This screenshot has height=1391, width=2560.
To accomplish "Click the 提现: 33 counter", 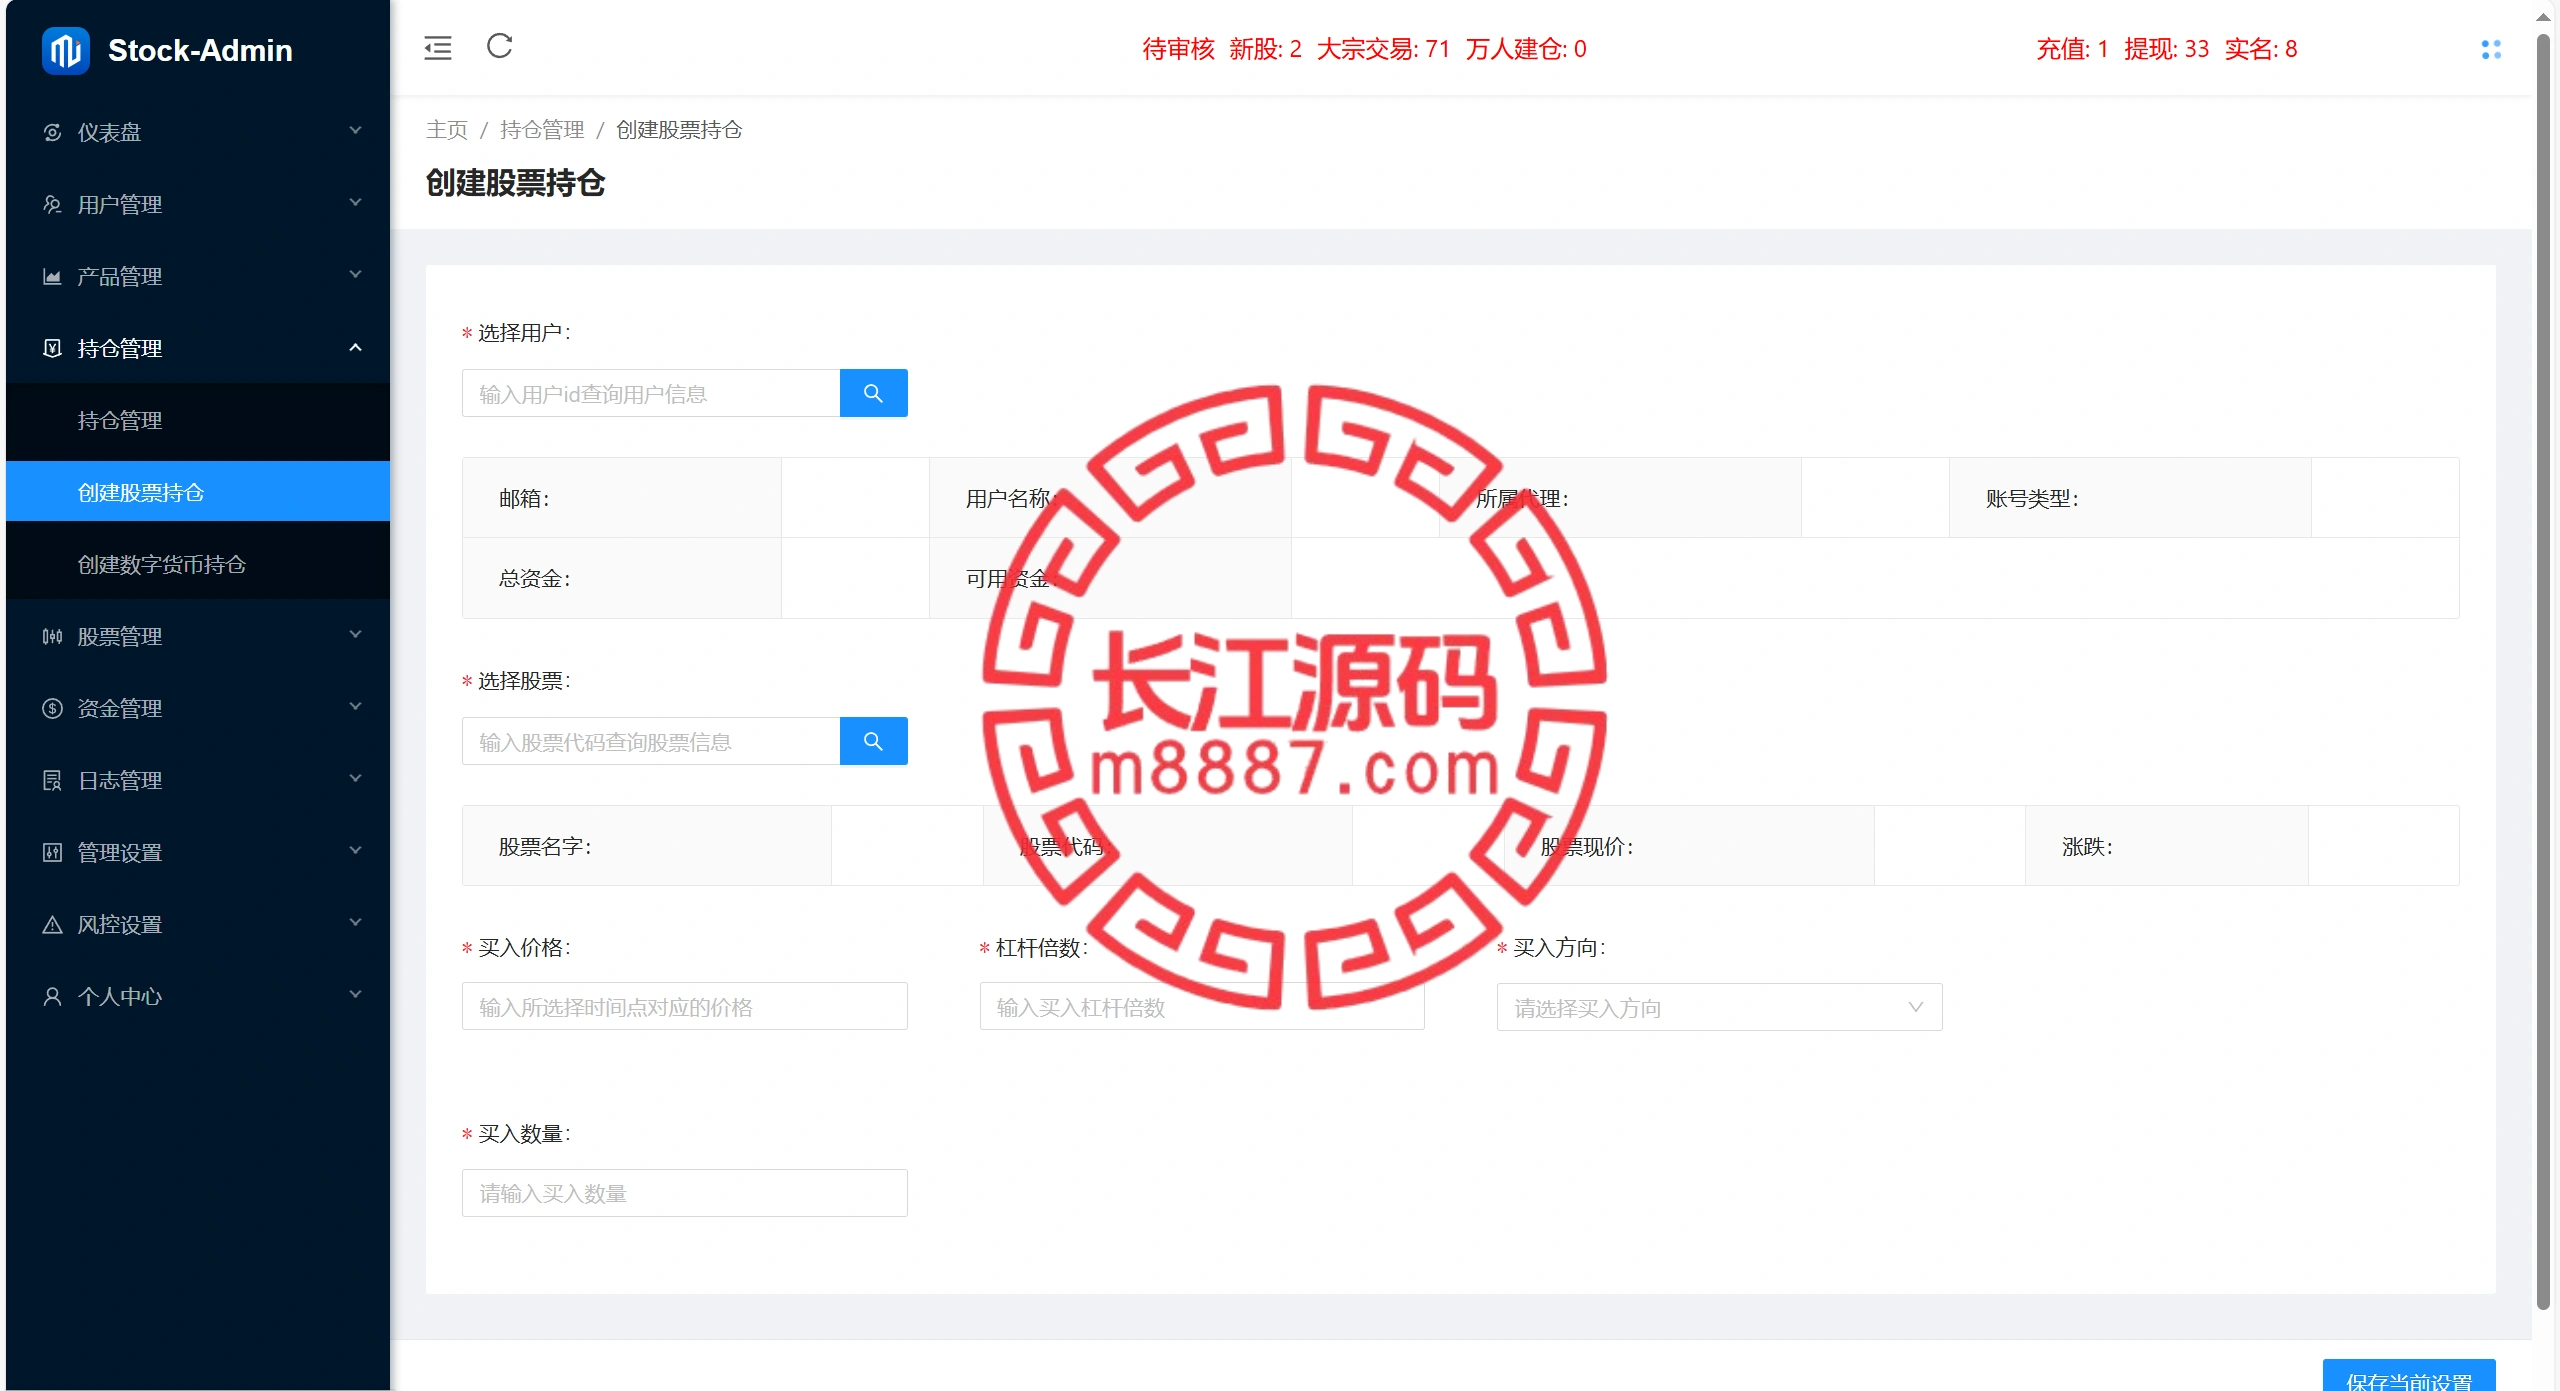I will click(x=2167, y=49).
